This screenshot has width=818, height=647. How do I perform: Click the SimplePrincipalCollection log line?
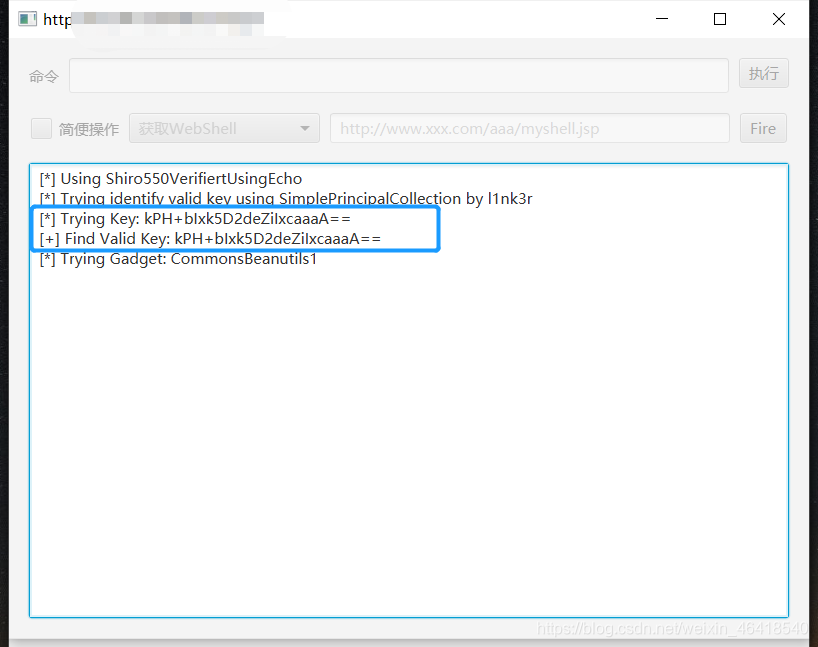[x=286, y=199]
